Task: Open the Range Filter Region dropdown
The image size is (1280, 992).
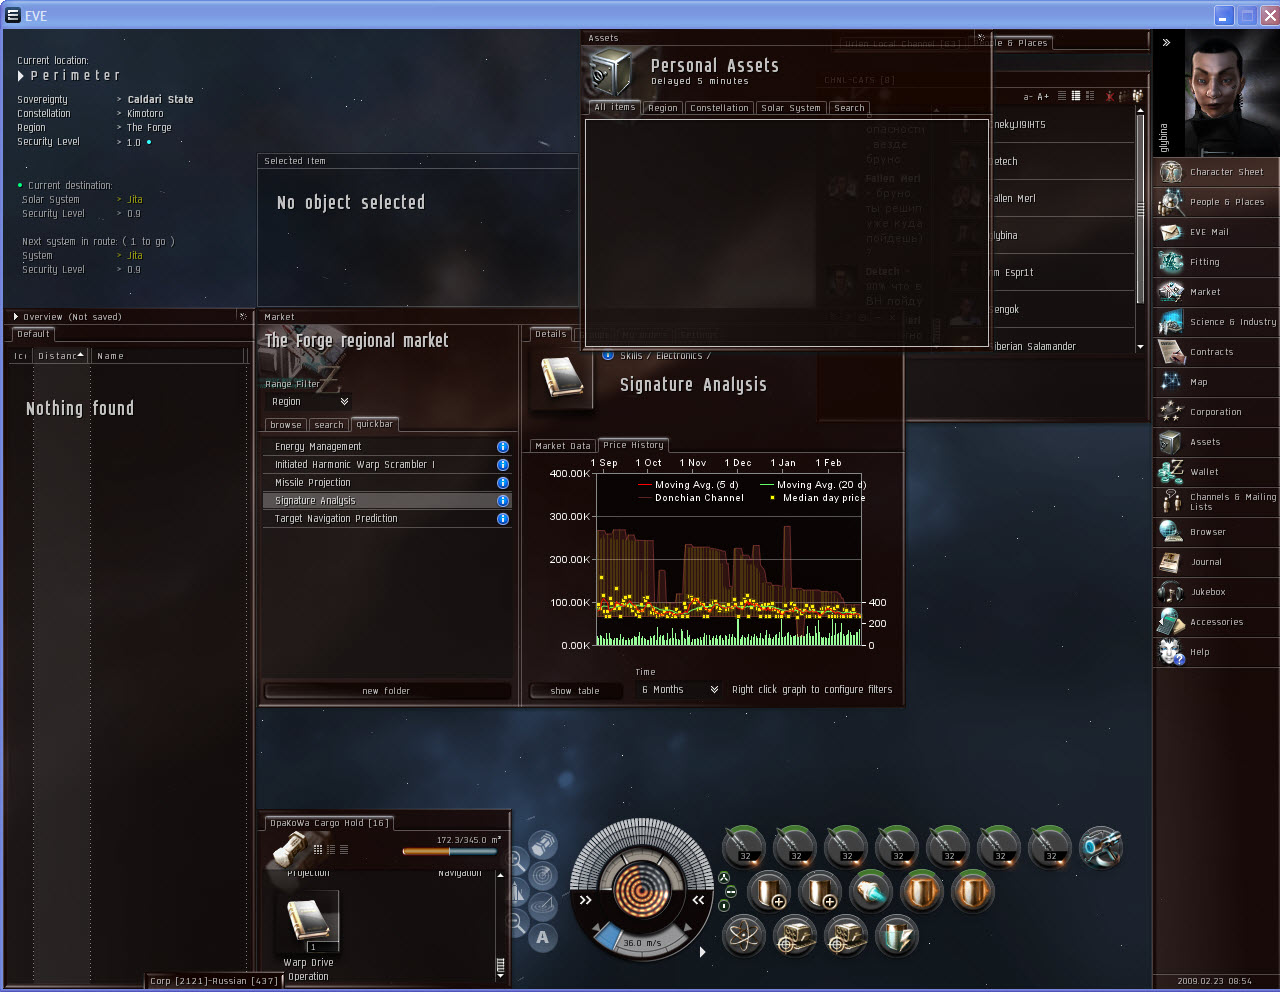Action: coord(310,402)
